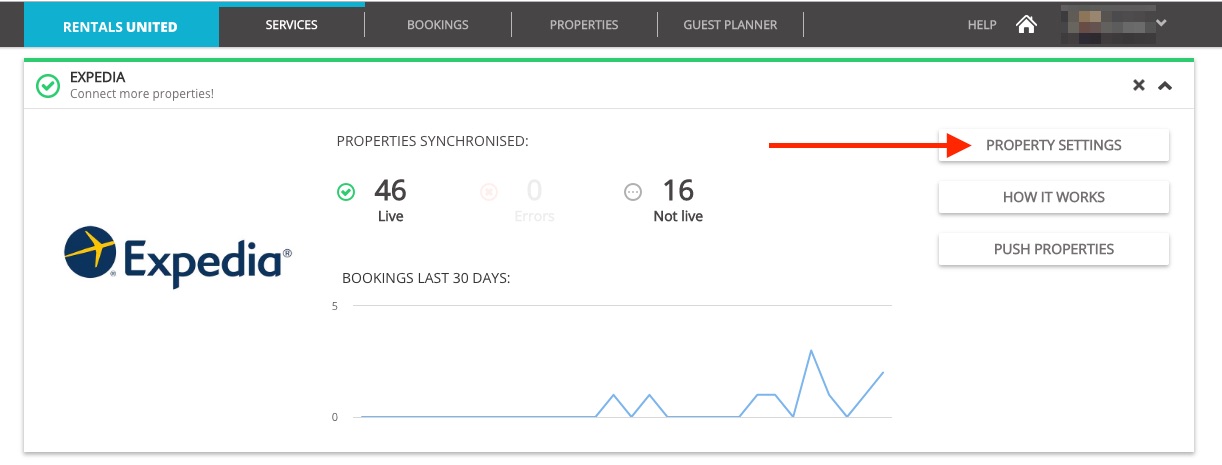Click the Not live status icon
Screen dimensions: 1222x465
[633, 192]
